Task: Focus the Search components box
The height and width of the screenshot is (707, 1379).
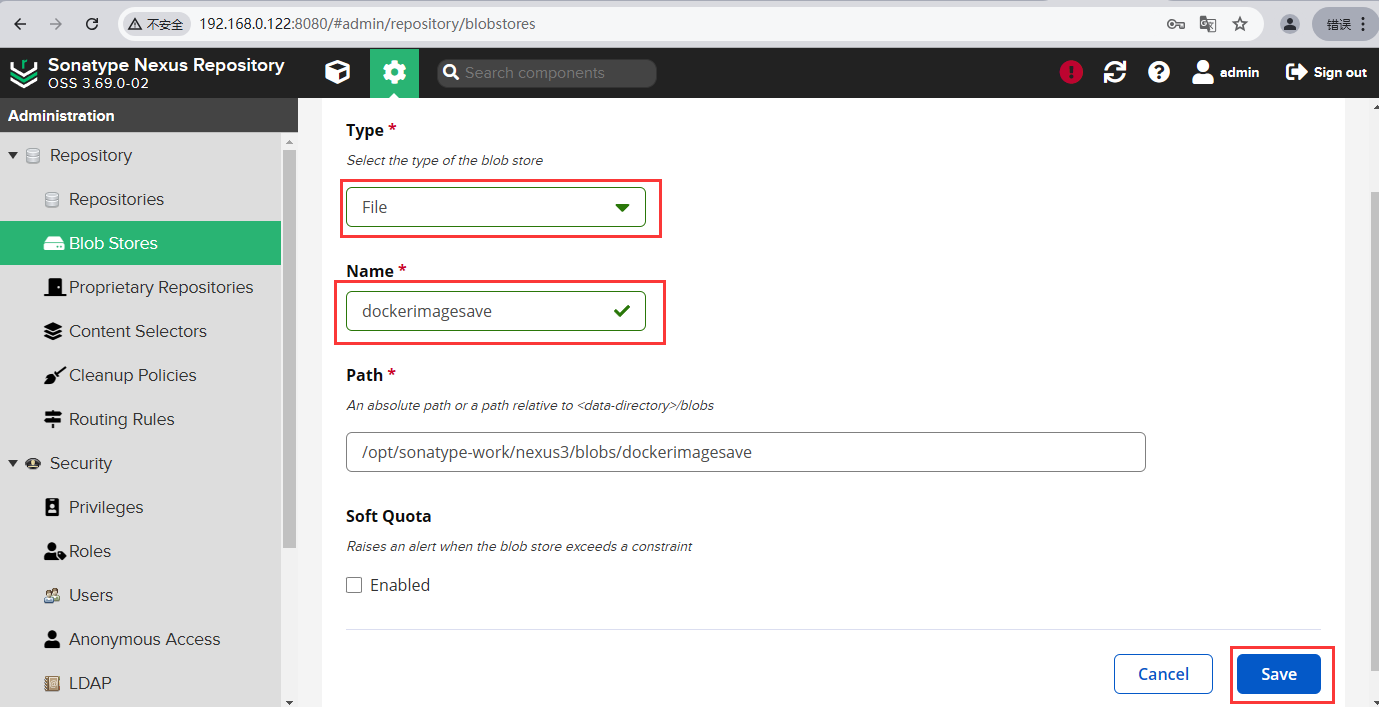Action: point(555,73)
